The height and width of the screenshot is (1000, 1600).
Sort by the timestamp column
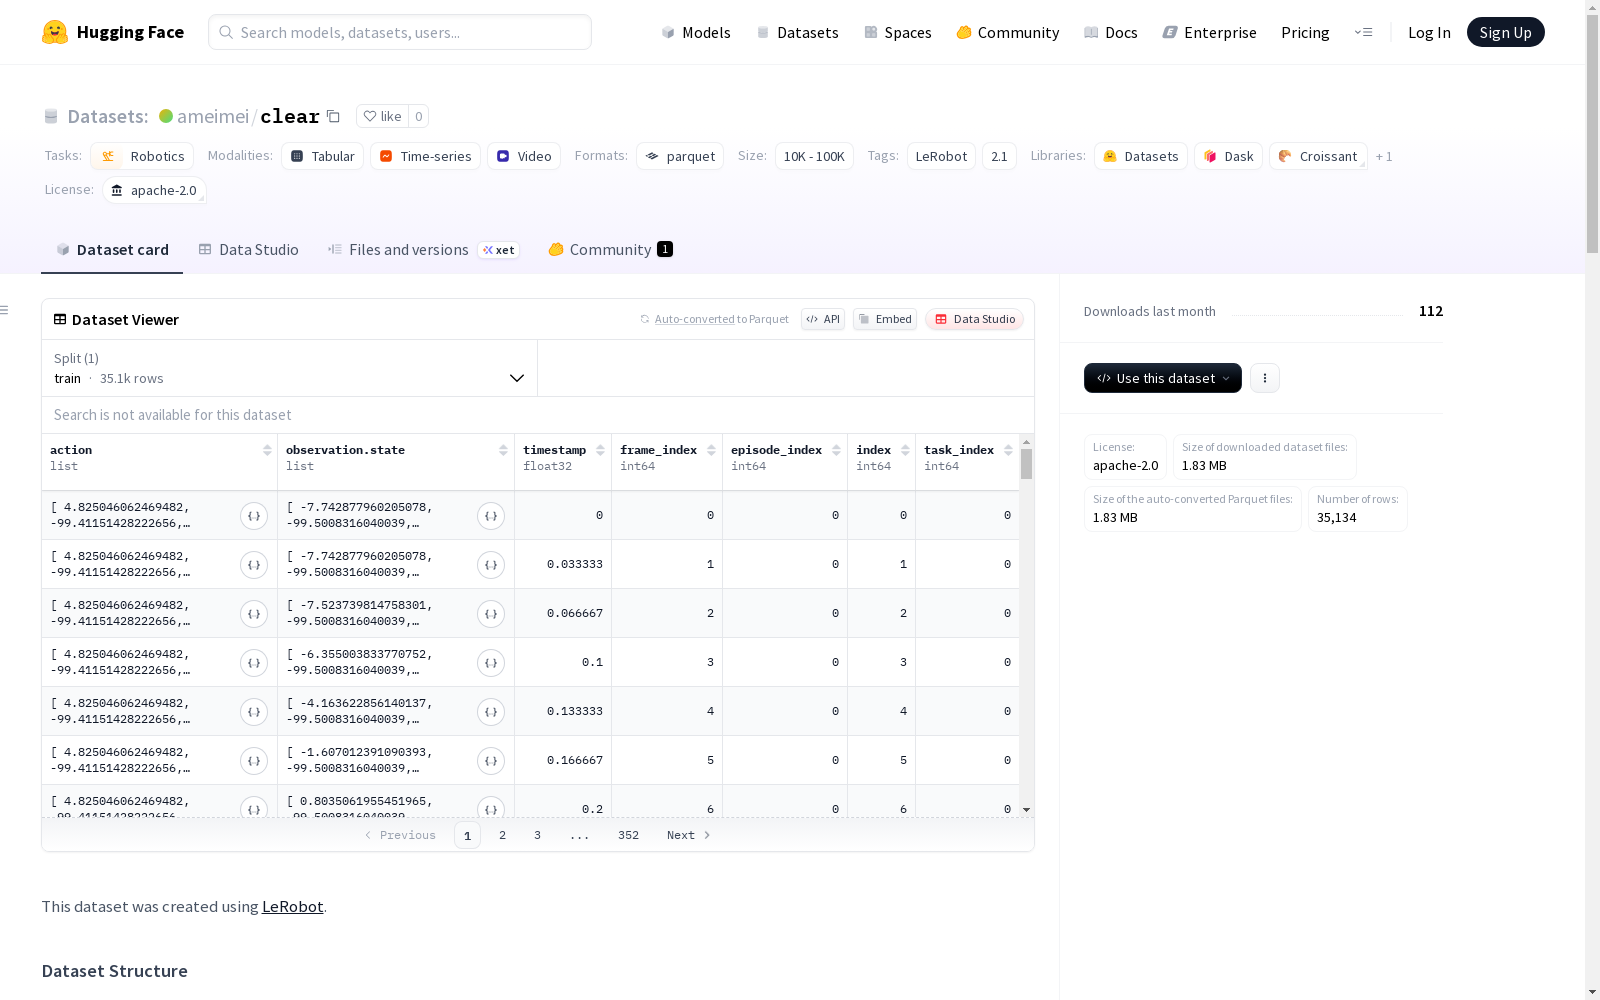click(x=600, y=450)
